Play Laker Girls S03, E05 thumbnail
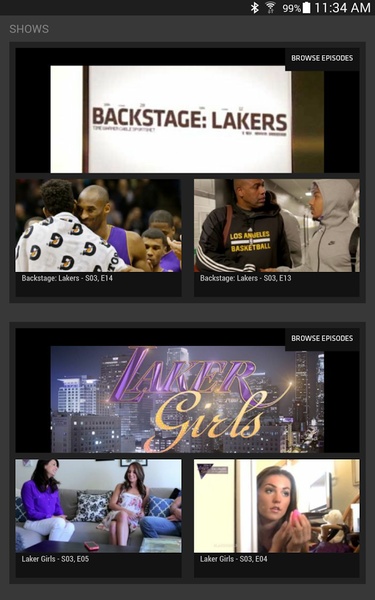The image size is (375, 600). coord(98,506)
